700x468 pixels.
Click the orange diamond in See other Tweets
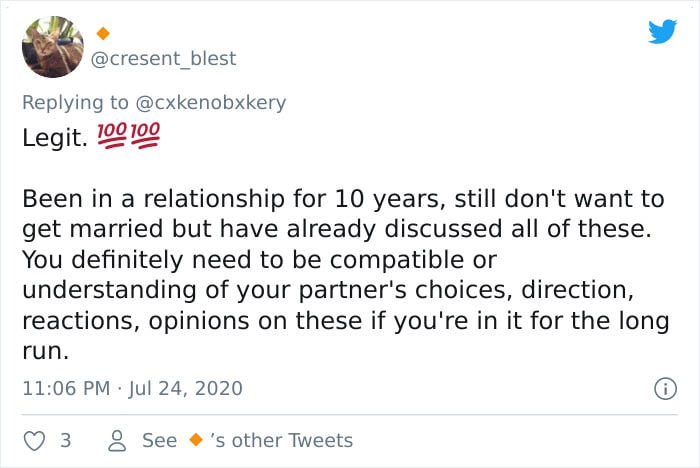196,440
